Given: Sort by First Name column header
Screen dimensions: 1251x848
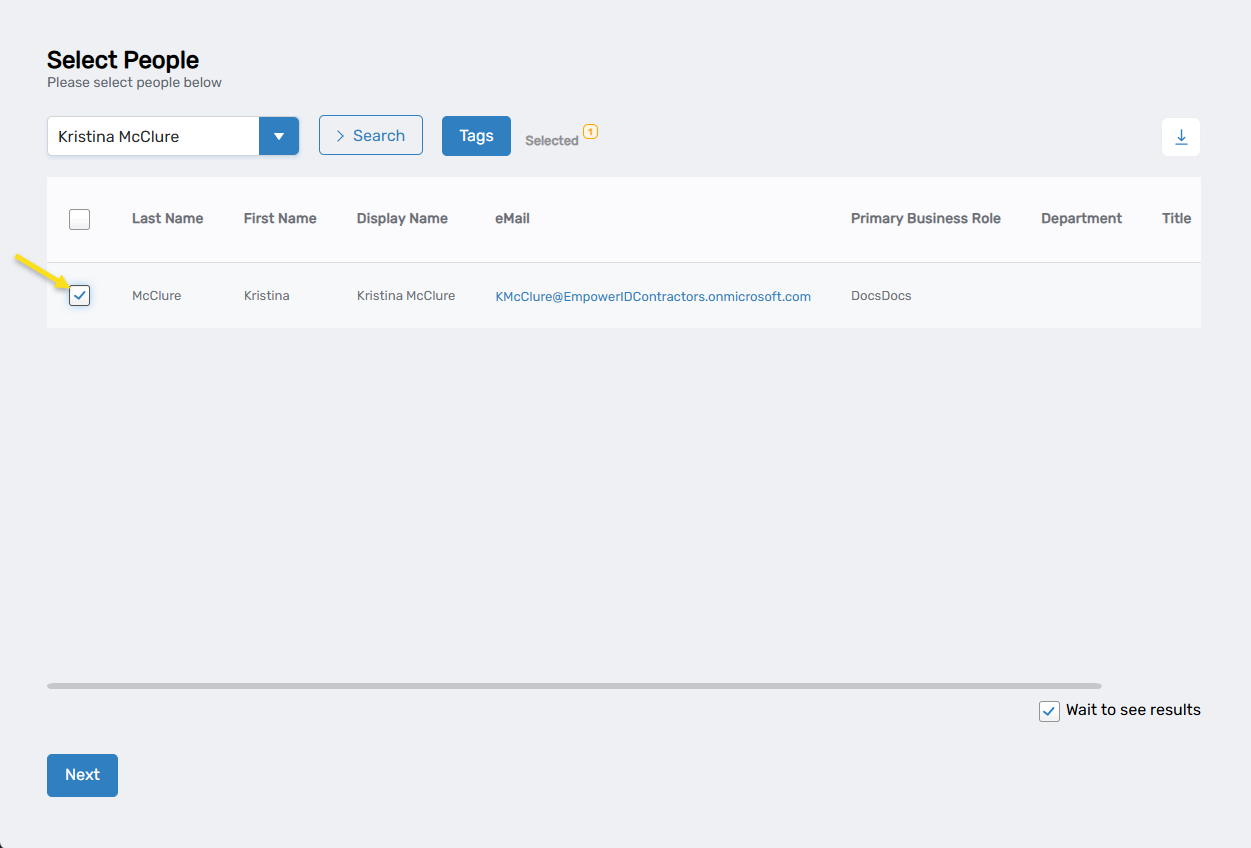Looking at the screenshot, I should click(x=280, y=218).
